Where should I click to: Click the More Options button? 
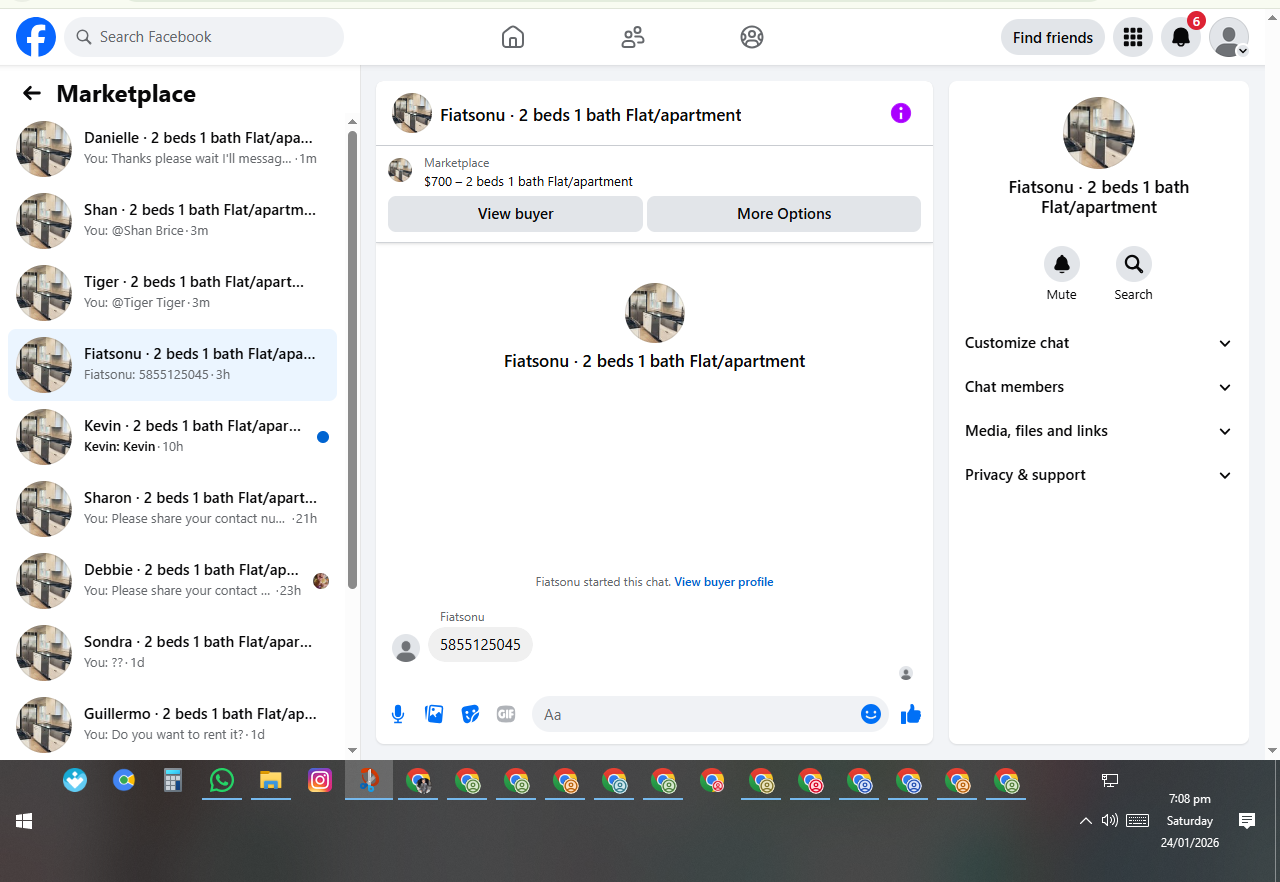(784, 214)
